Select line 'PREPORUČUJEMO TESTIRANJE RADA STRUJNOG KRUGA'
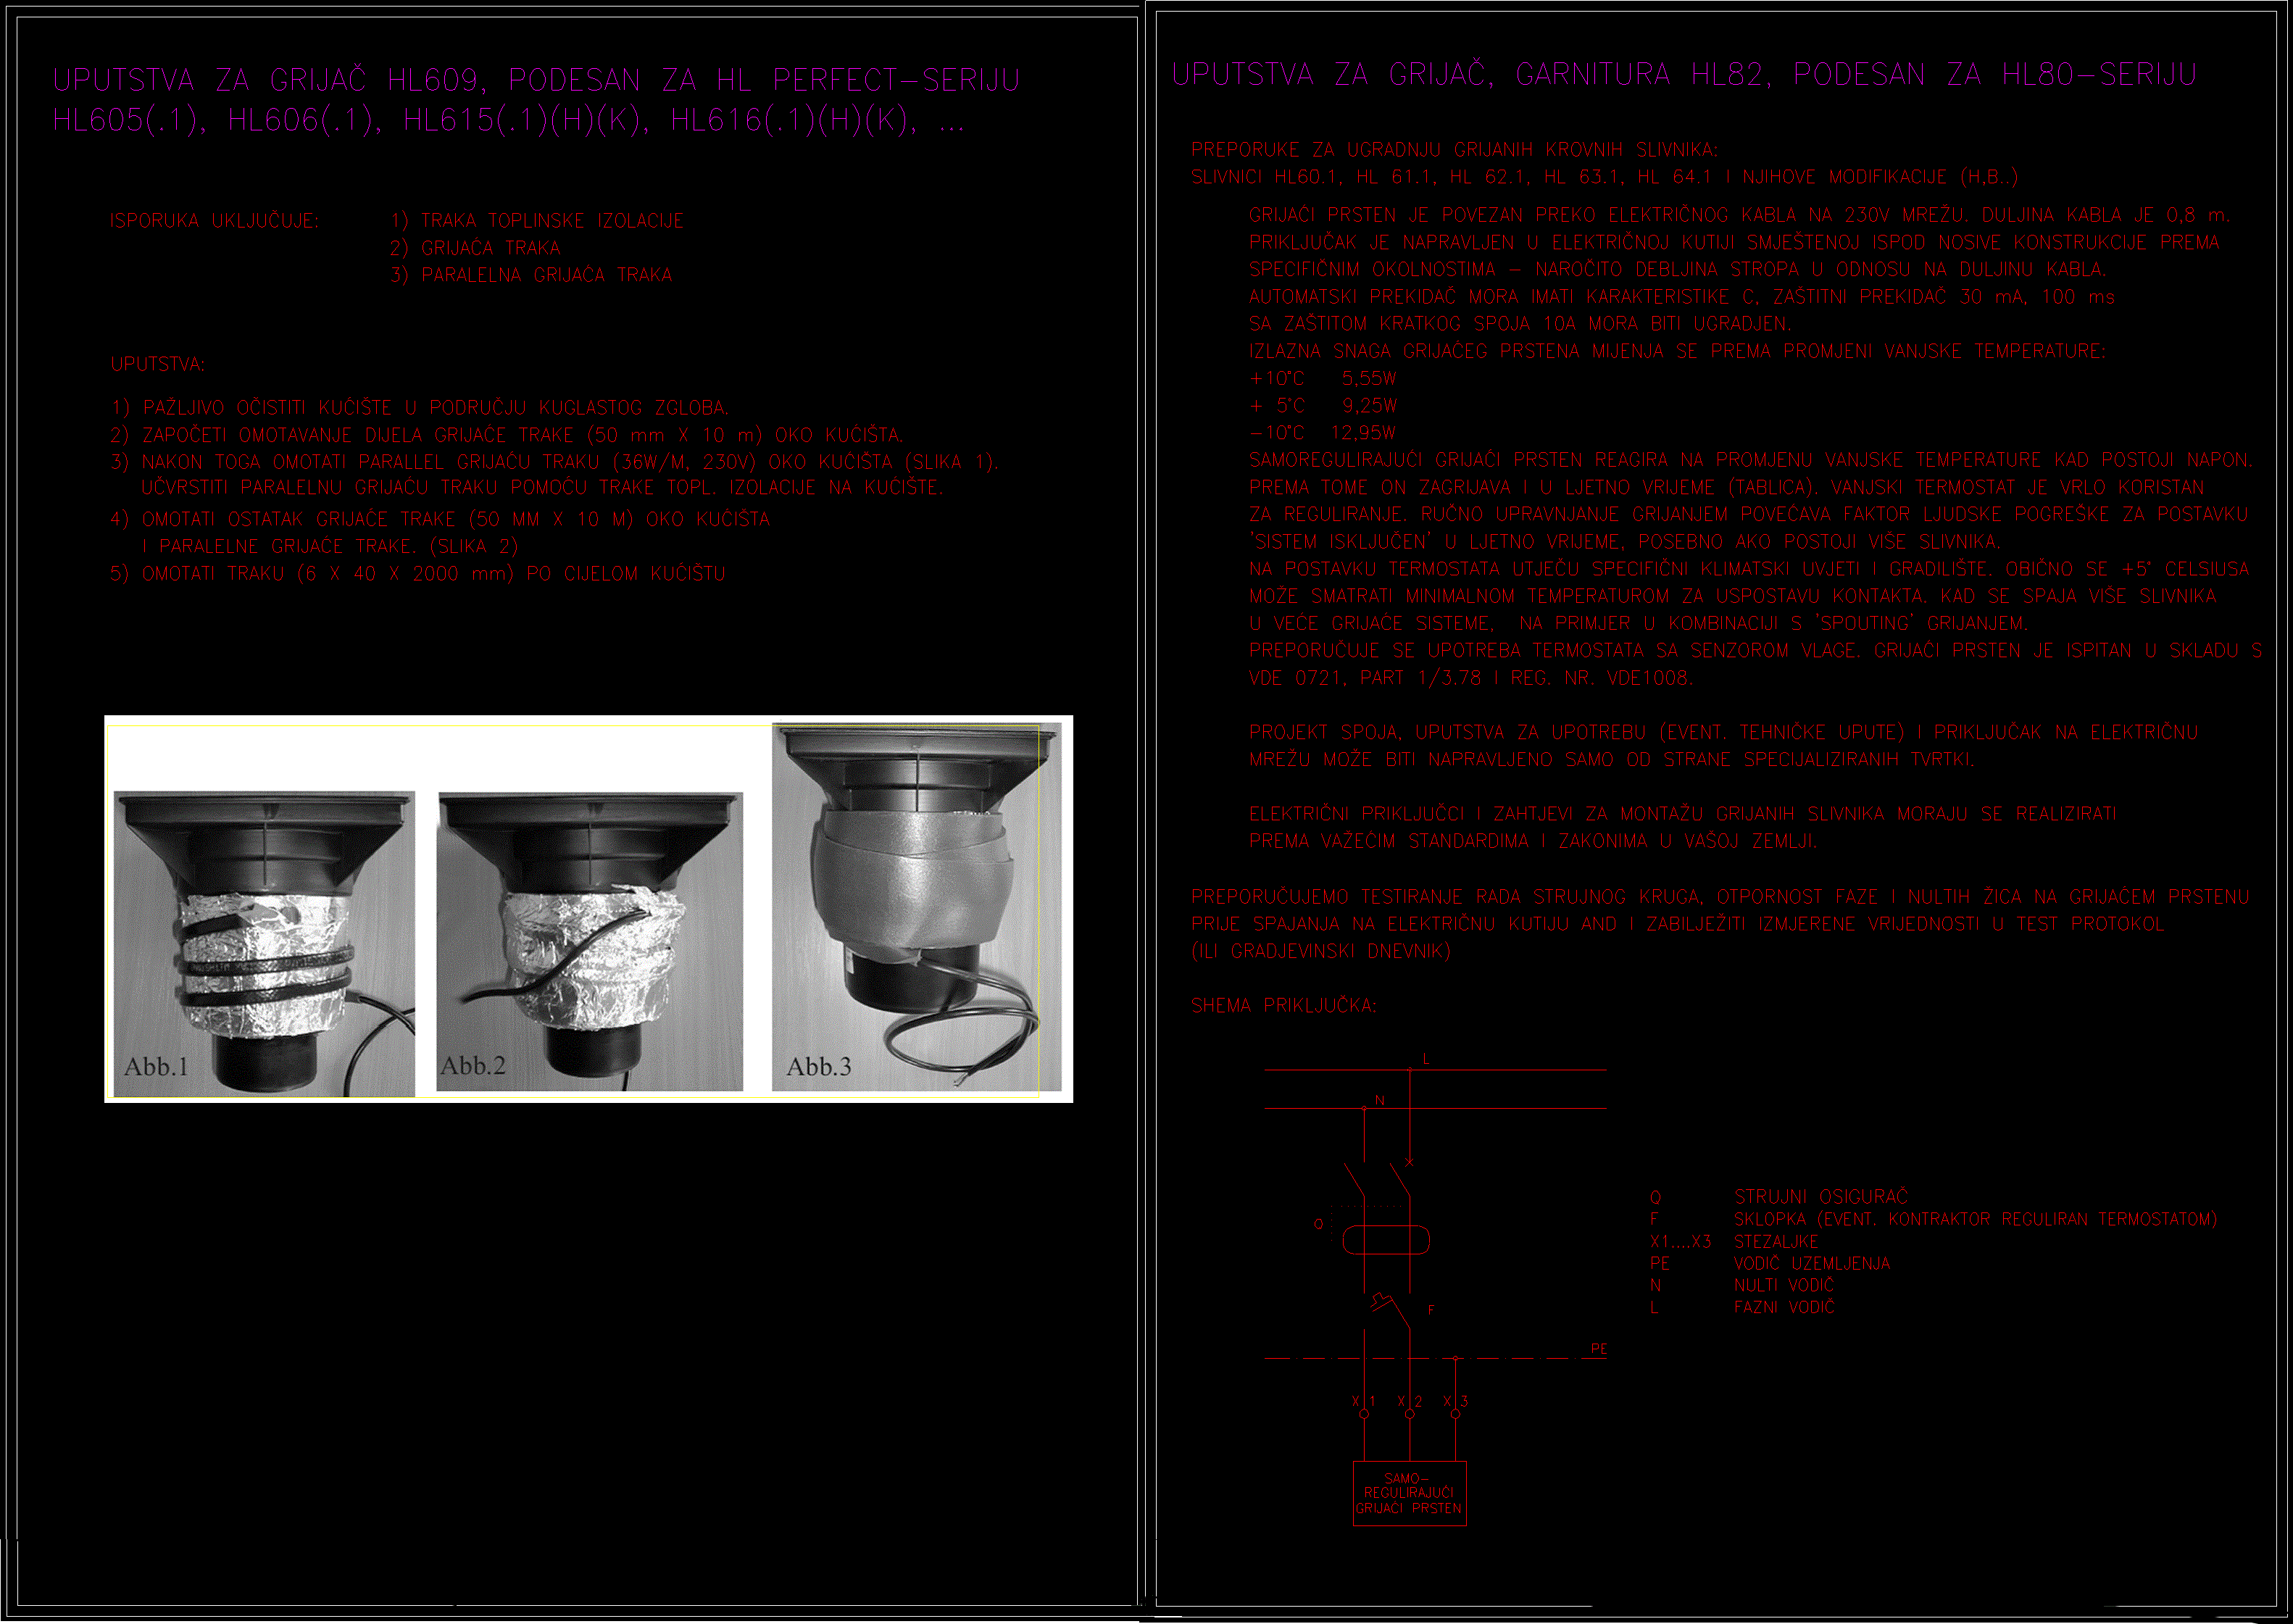This screenshot has height=1624, width=2293. [x=1720, y=897]
